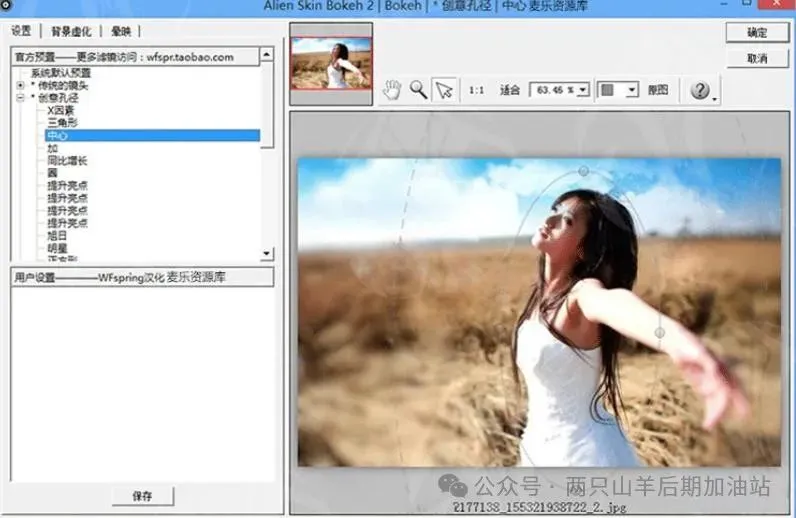Set preview zoom to 1:1
This screenshot has width=796, height=518.
[476, 90]
